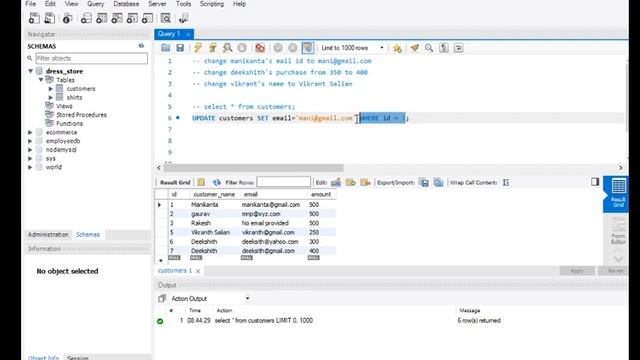The height and width of the screenshot is (360, 640).
Task: Create new schema toolbar icon
Action: coord(86,18)
